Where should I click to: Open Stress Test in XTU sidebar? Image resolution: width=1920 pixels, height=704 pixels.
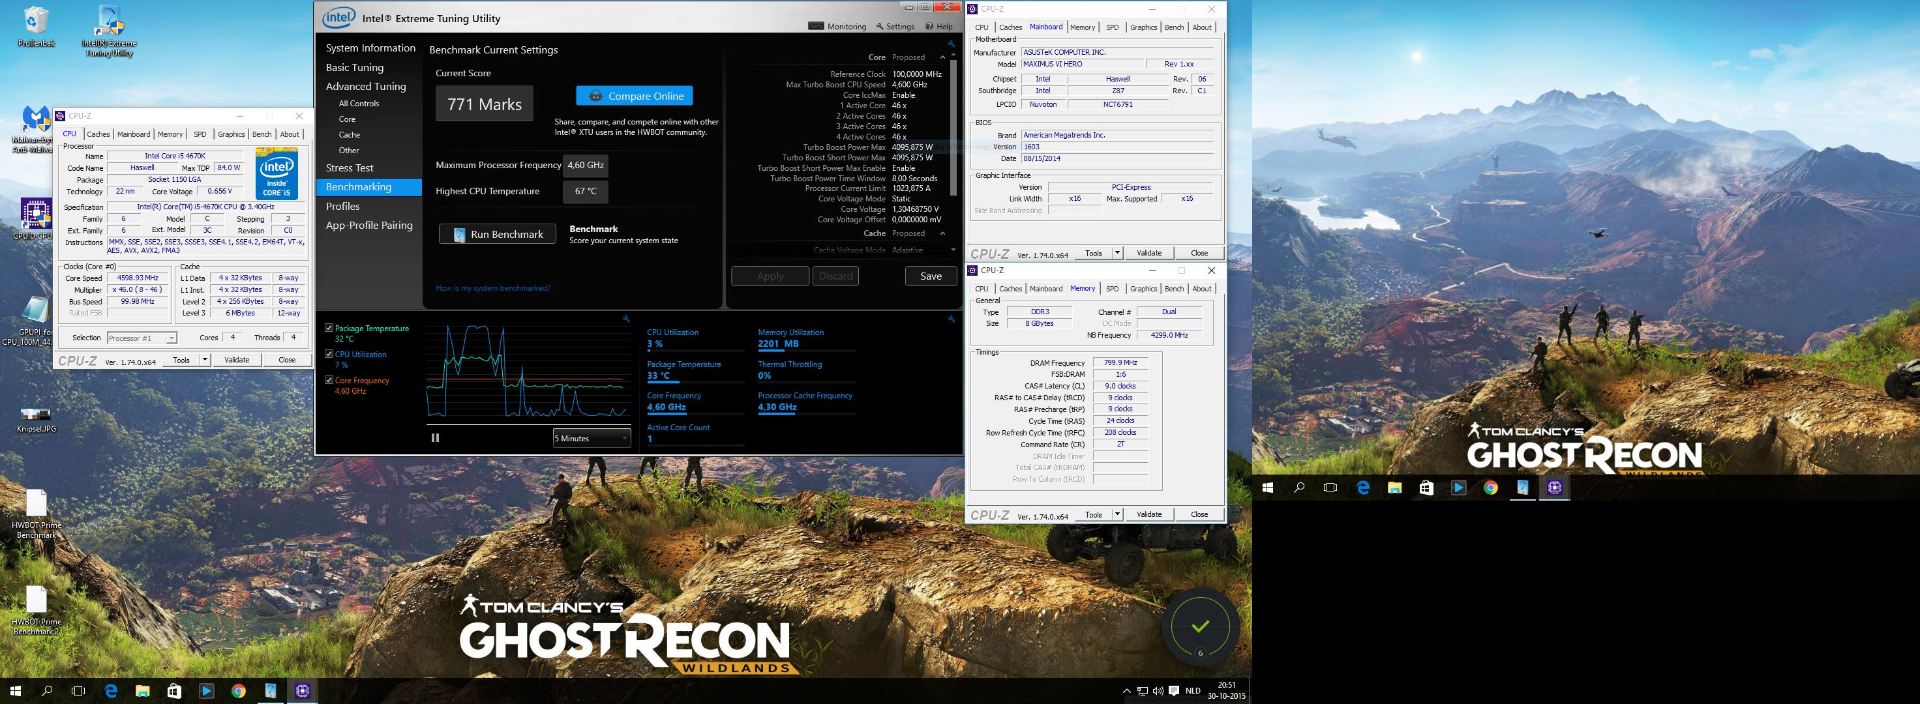point(349,168)
